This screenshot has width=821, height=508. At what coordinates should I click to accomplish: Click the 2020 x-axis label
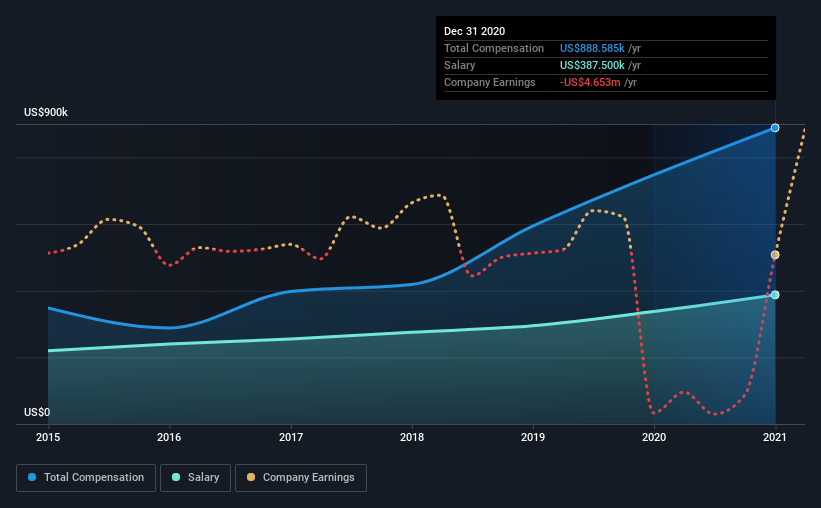(654, 437)
